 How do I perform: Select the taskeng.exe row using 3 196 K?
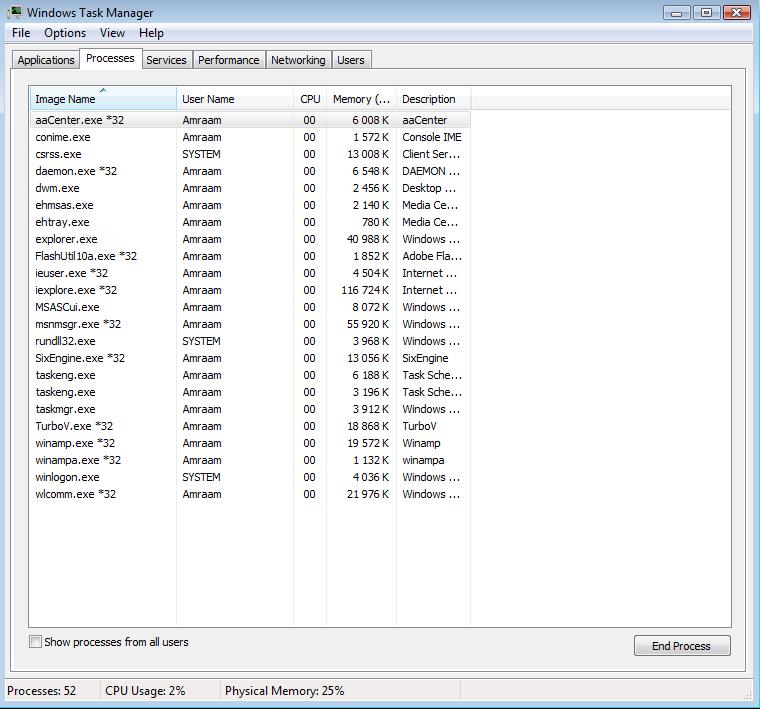click(x=250, y=392)
